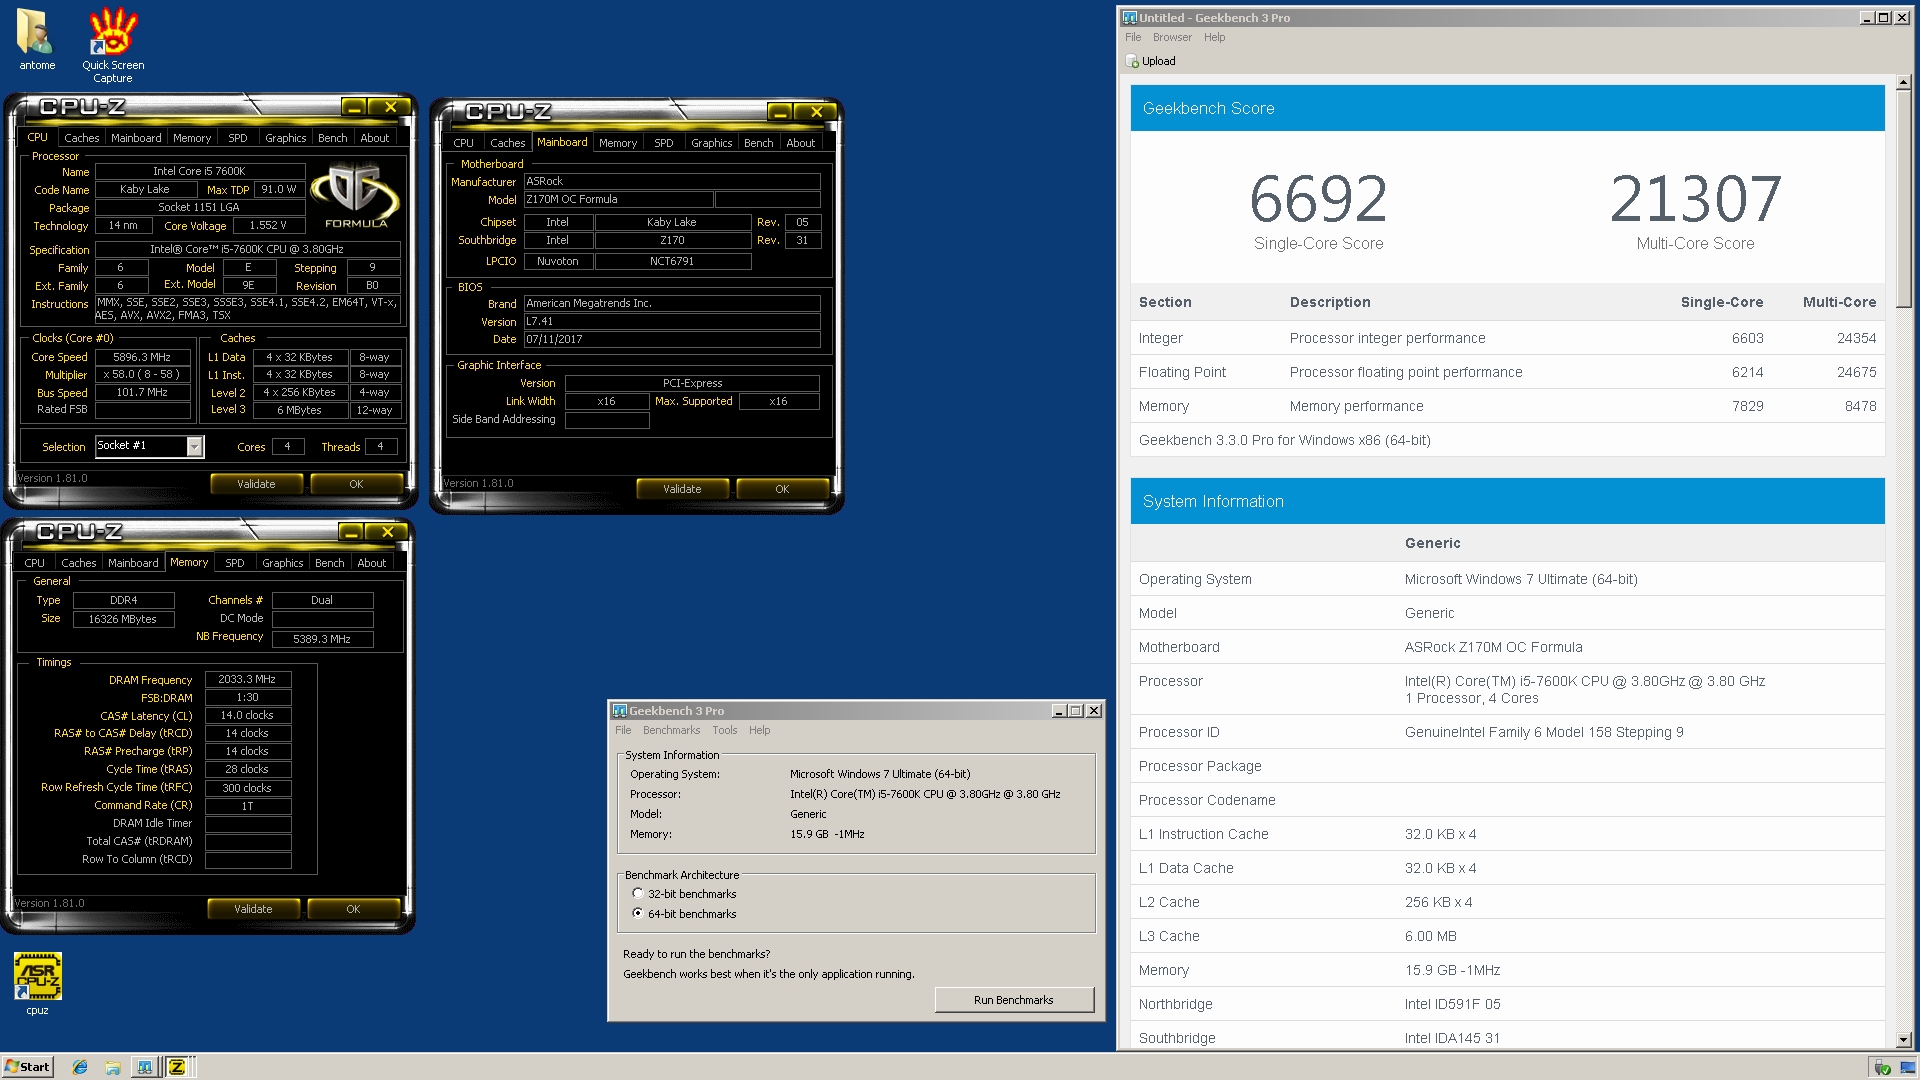Open the Tools menu in the small Geekbench window
1920x1080 pixels.
[725, 730]
